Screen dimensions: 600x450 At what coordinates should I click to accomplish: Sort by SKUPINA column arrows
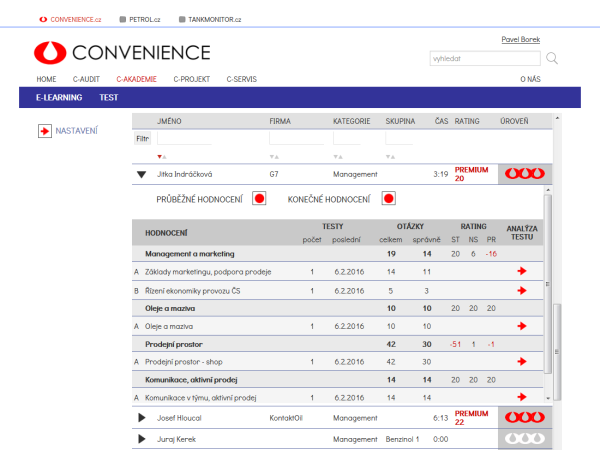390,157
